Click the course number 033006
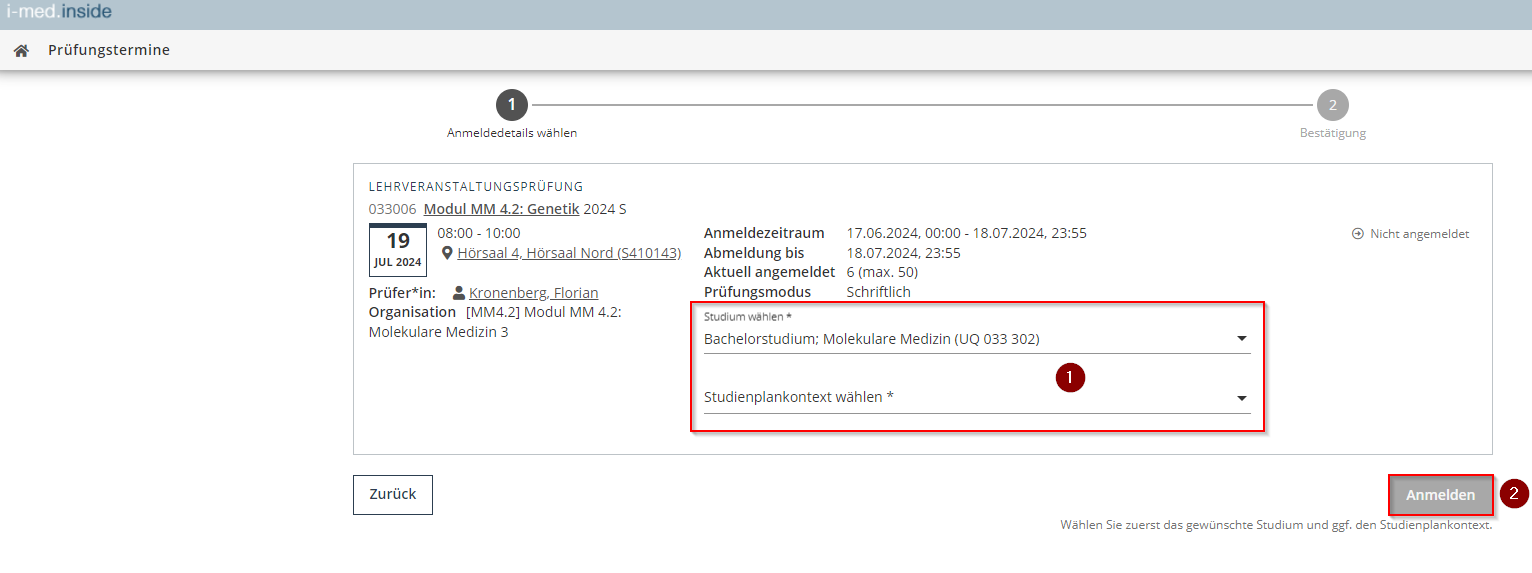 393,209
